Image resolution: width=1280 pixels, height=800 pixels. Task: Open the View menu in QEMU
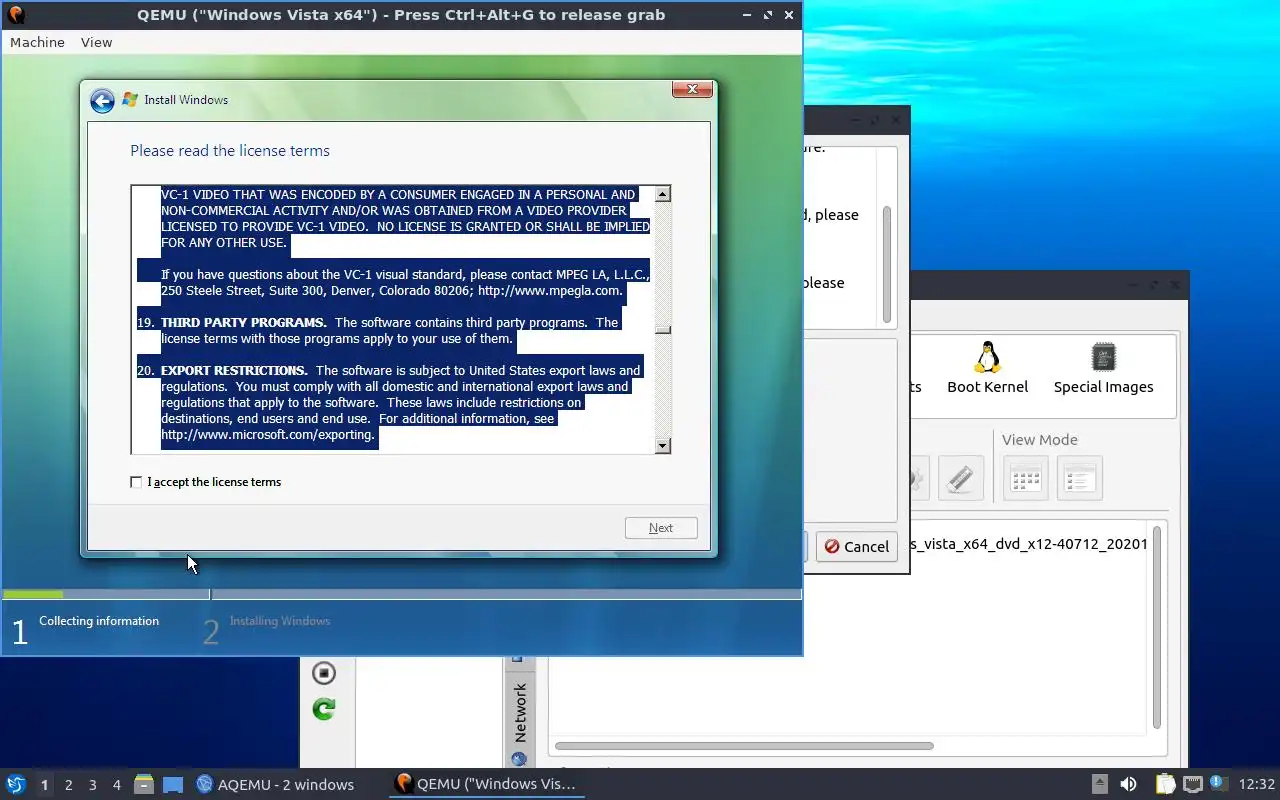pyautogui.click(x=96, y=42)
